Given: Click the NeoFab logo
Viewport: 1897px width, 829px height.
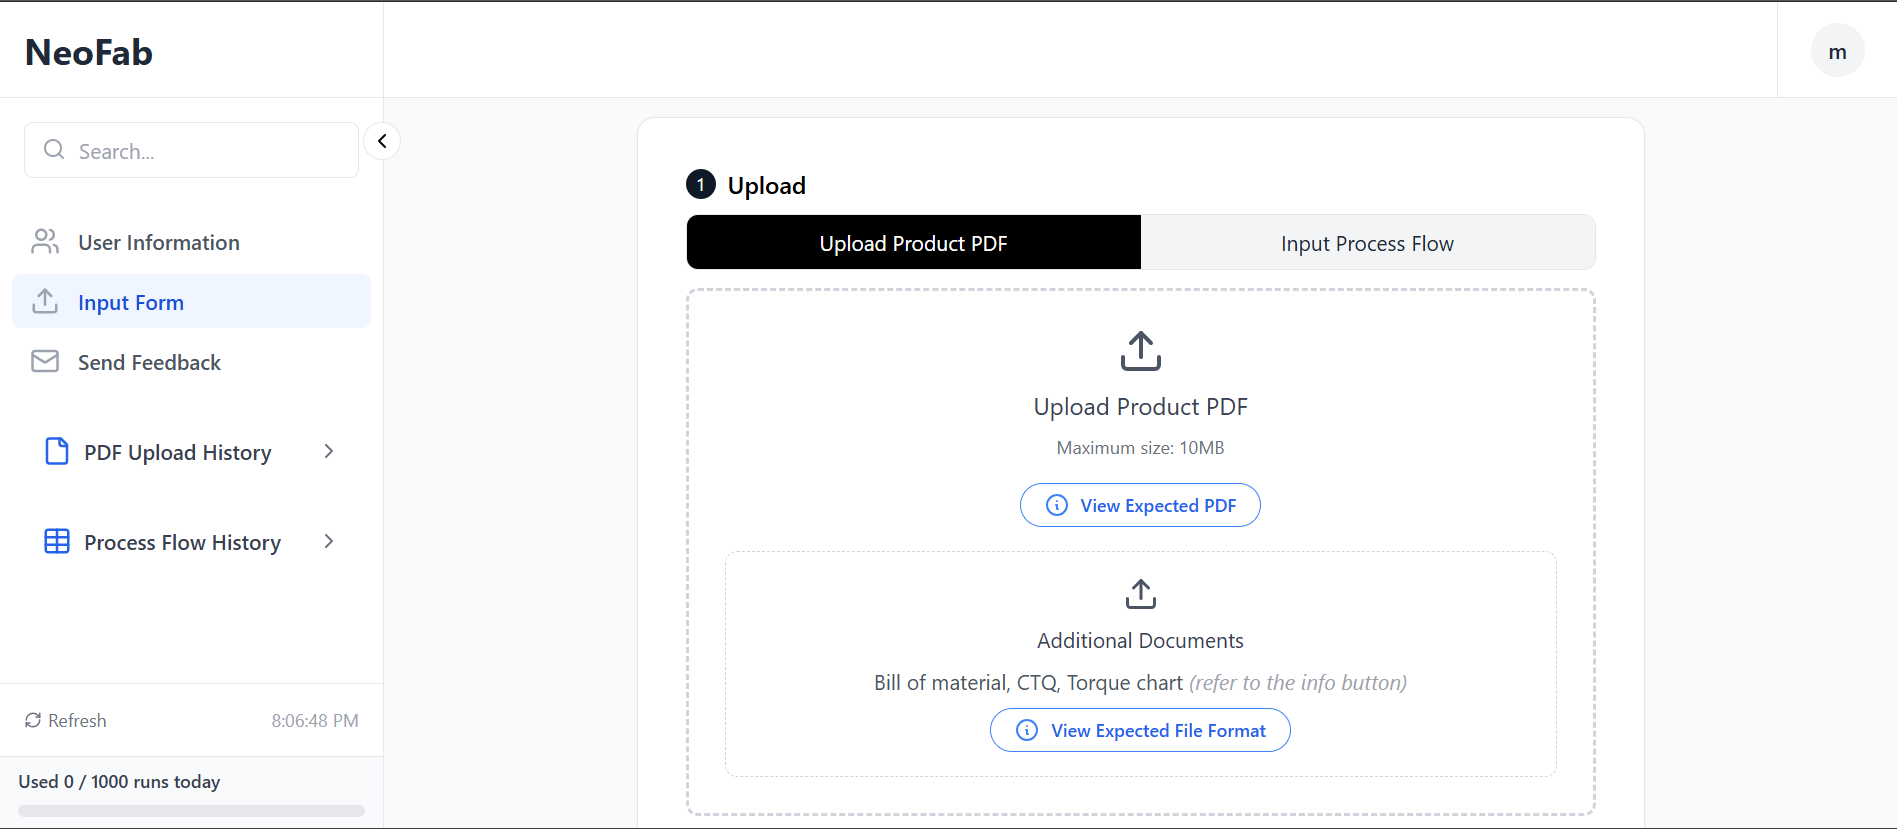Looking at the screenshot, I should coord(89,52).
